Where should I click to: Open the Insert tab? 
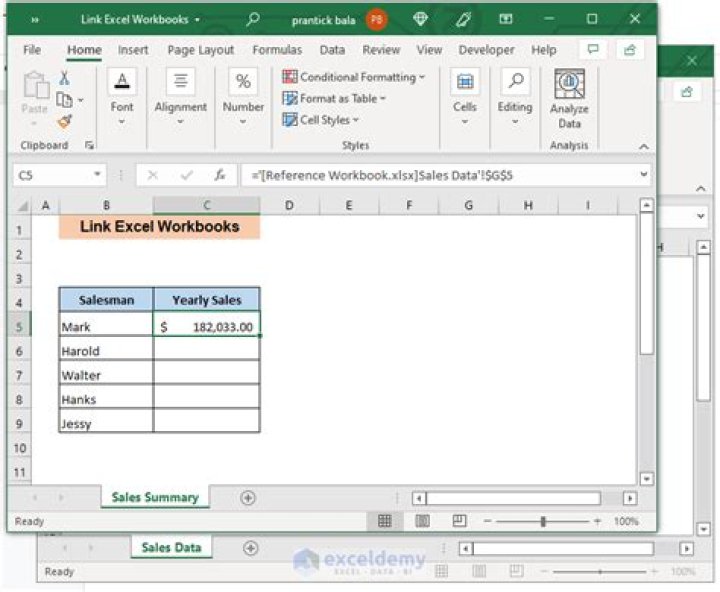133,50
